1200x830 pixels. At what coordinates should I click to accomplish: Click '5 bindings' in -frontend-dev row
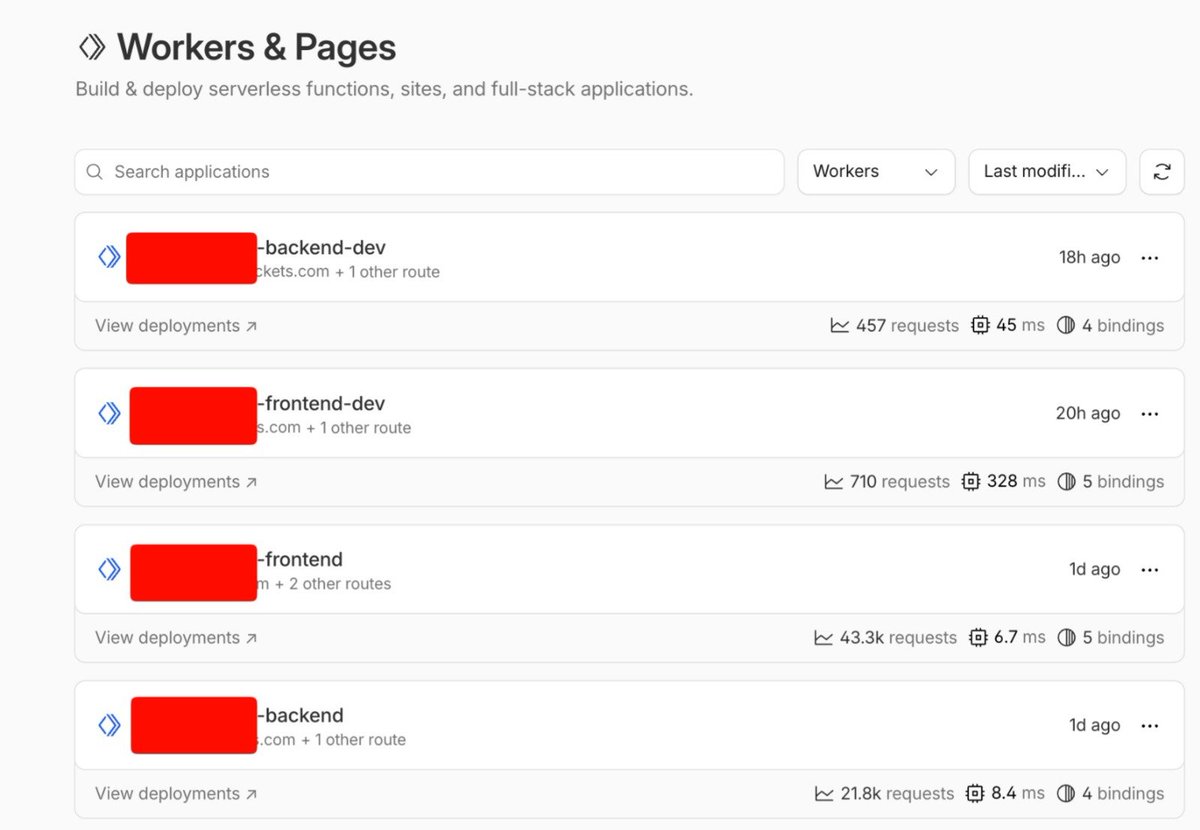click(x=1123, y=482)
